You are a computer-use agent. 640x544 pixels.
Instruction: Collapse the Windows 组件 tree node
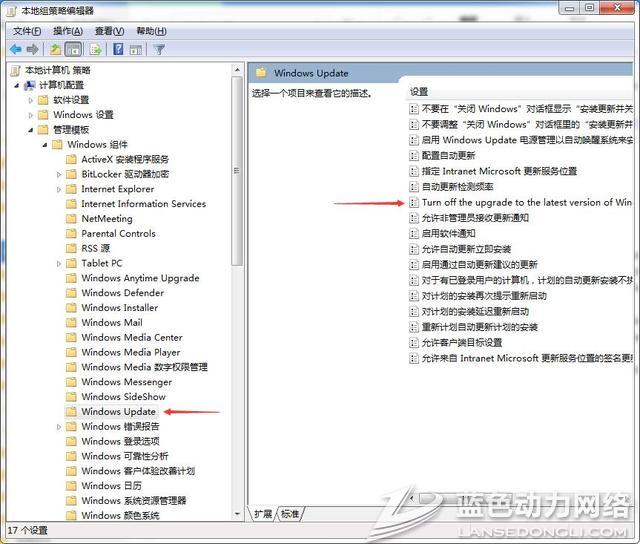pyautogui.click(x=45, y=145)
